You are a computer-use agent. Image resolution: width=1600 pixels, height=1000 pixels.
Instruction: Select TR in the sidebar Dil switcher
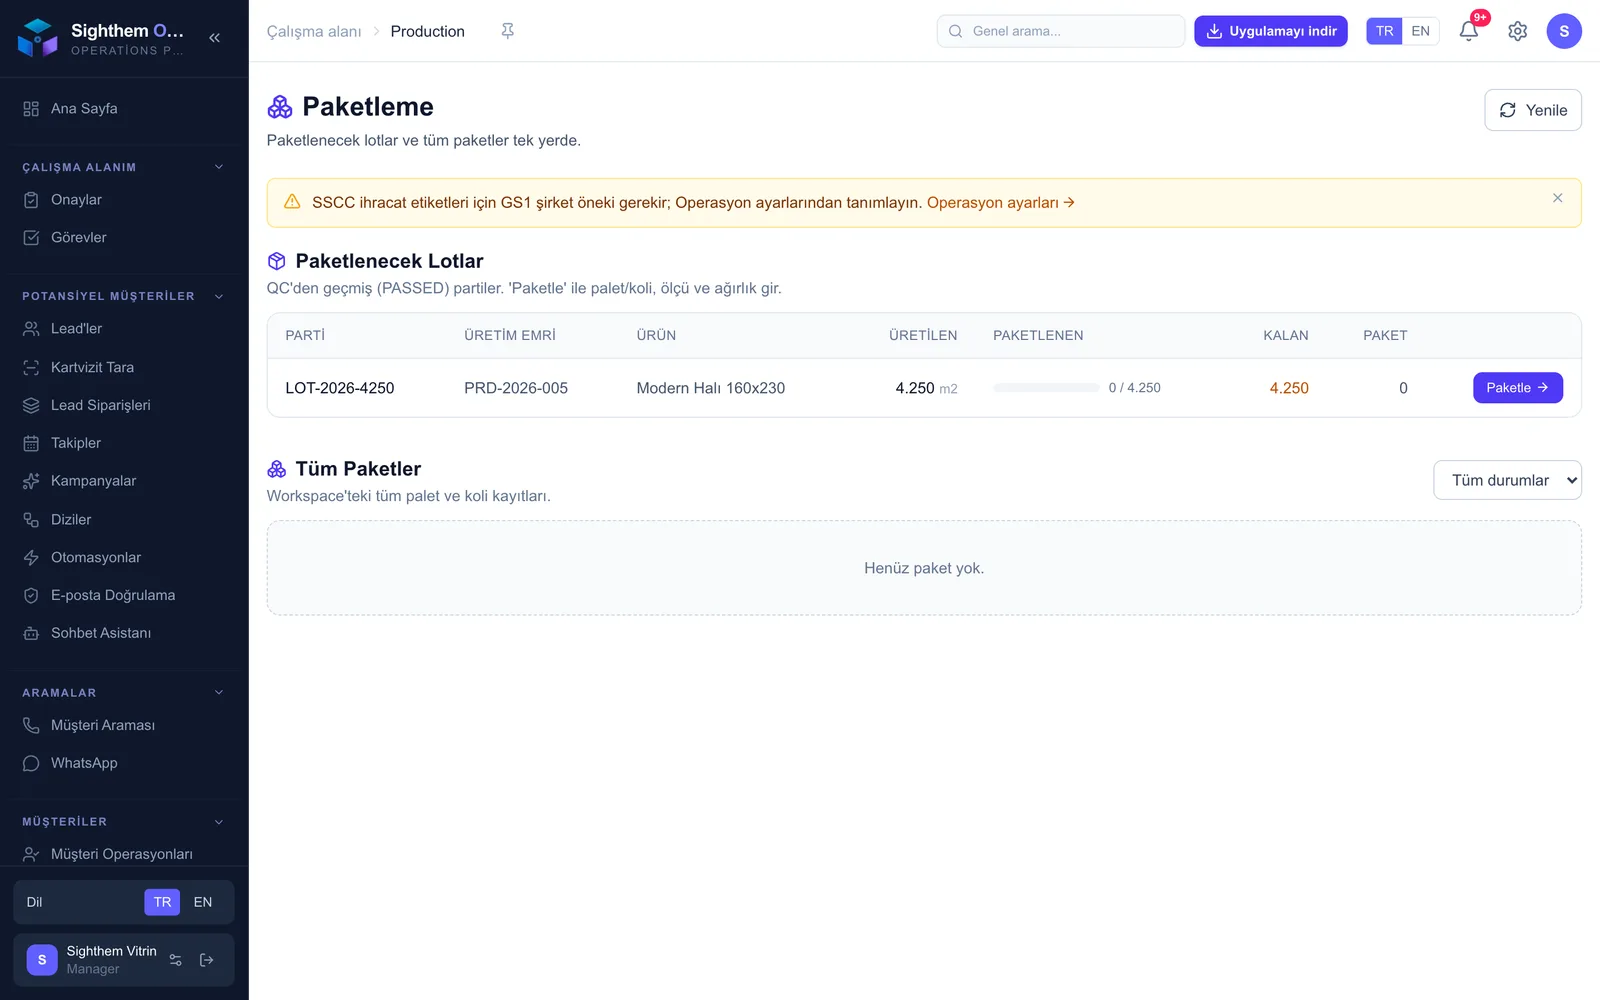(162, 902)
